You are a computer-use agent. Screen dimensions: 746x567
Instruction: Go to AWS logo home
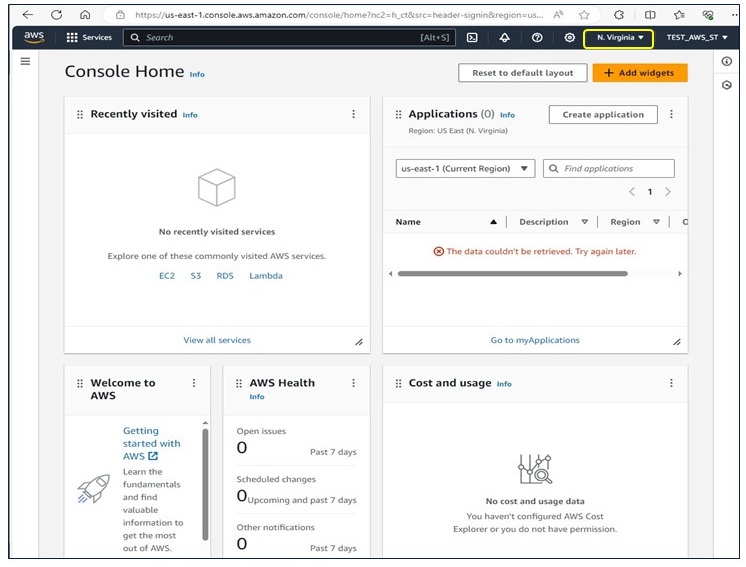click(x=34, y=37)
